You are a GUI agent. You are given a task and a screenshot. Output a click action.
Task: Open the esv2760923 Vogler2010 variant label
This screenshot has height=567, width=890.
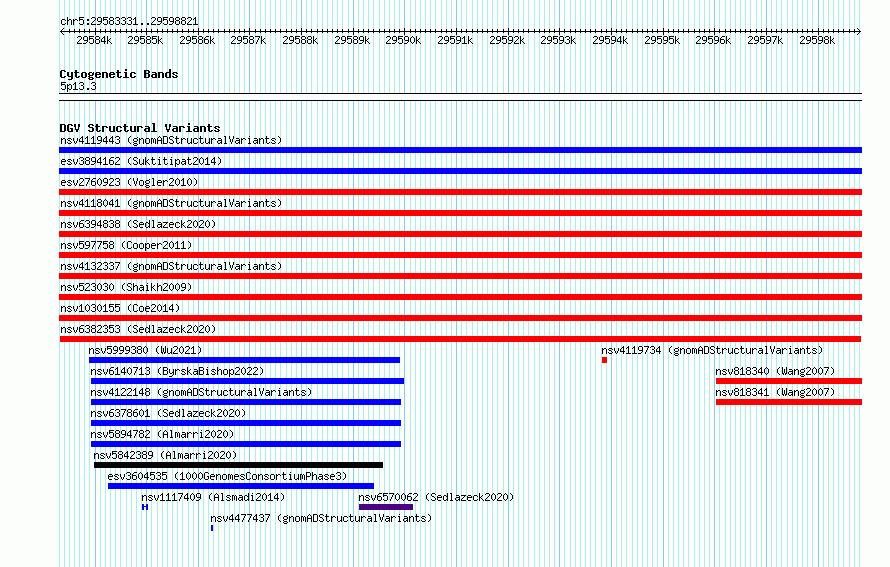tap(129, 182)
